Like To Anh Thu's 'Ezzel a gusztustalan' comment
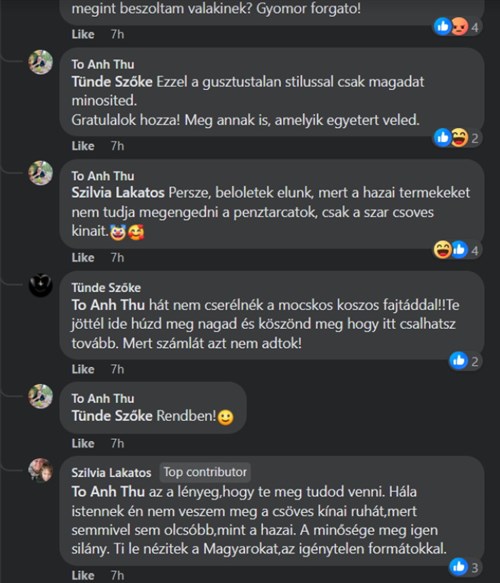500x583 pixels. click(x=83, y=146)
